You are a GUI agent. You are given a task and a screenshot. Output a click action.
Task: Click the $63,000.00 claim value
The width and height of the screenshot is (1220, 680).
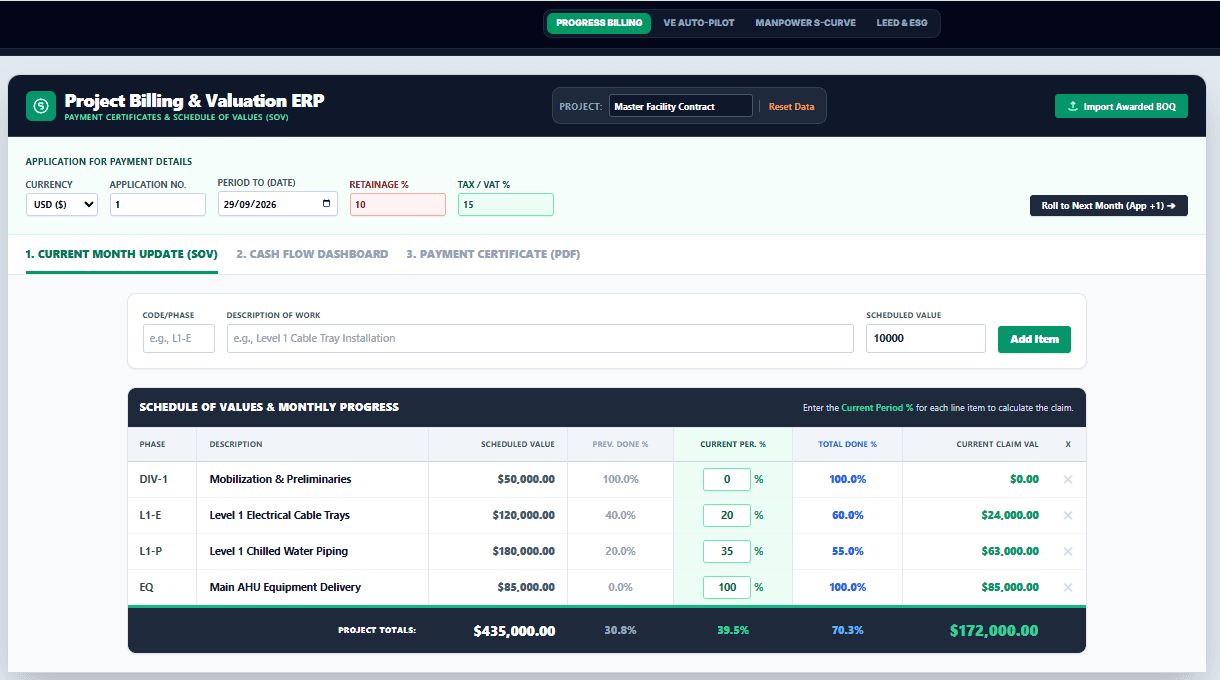point(1010,551)
